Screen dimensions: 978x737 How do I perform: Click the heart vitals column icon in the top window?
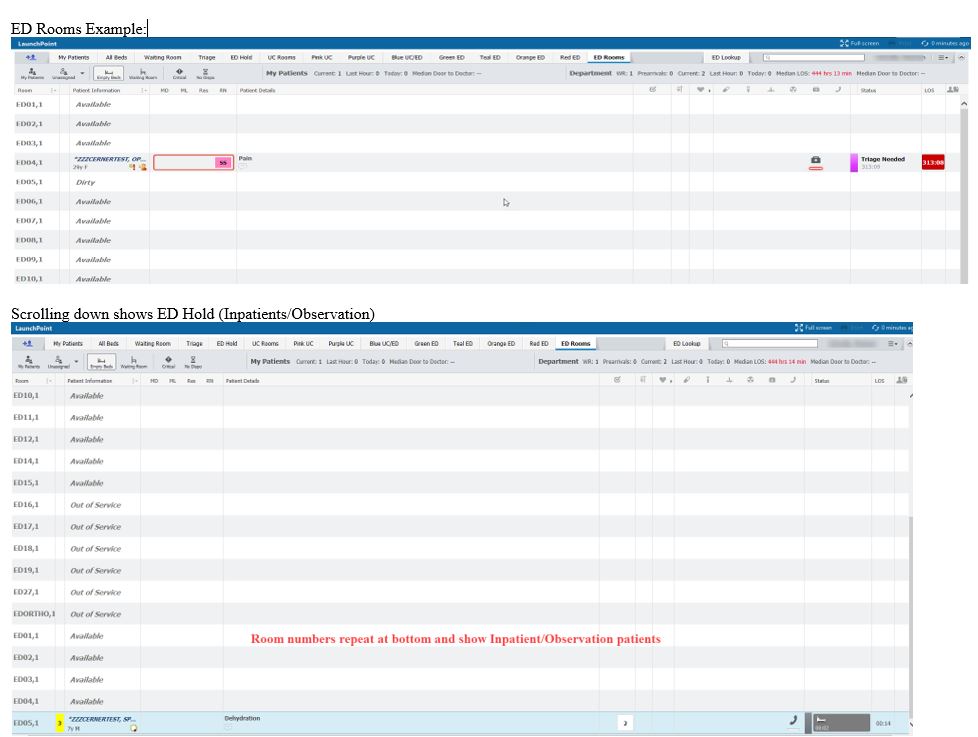click(x=699, y=90)
